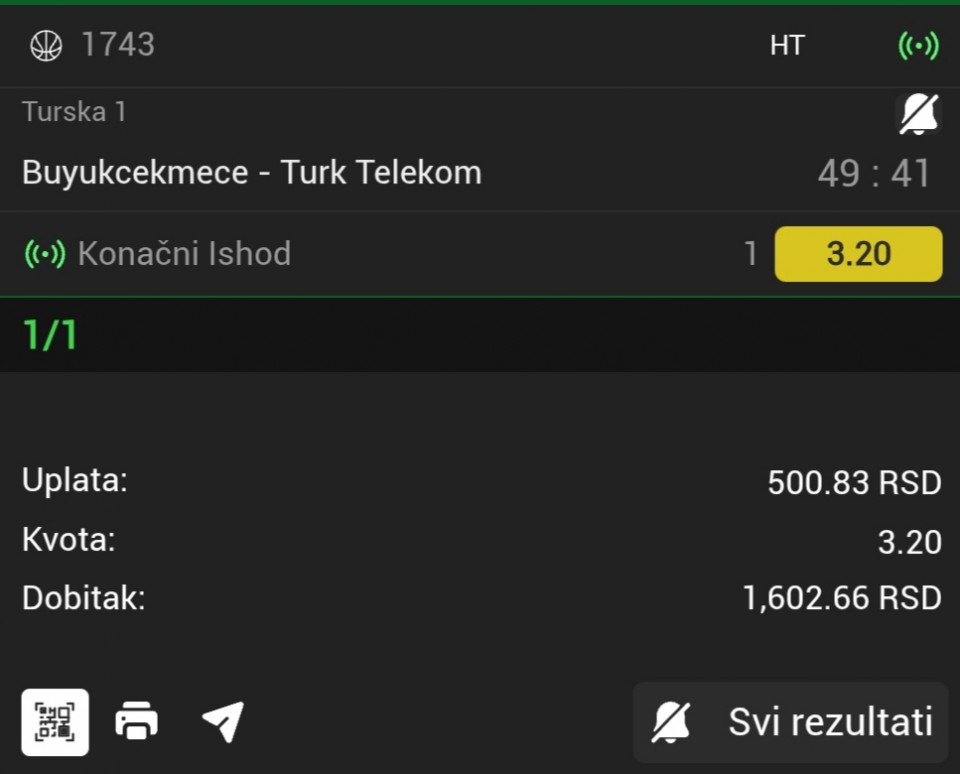Click the 49 : 41 live score
The image size is (960, 774).
point(874,174)
